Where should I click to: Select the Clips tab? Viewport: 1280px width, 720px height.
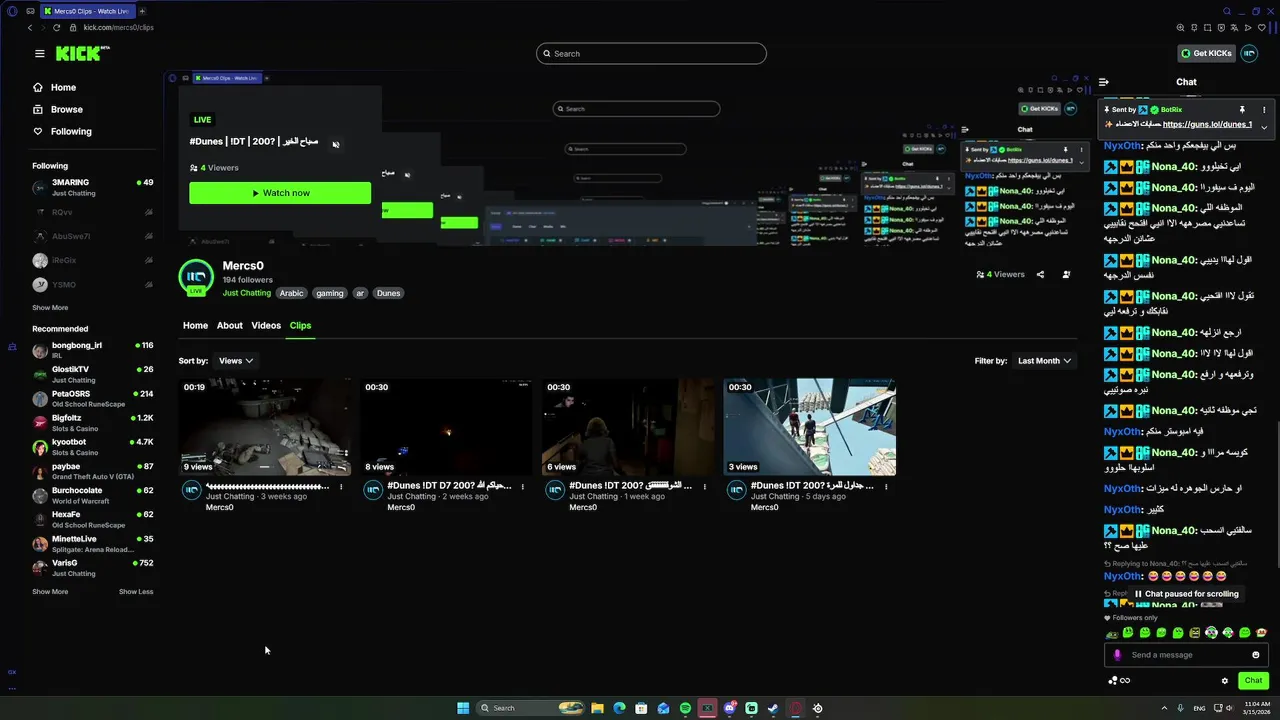tap(300, 326)
